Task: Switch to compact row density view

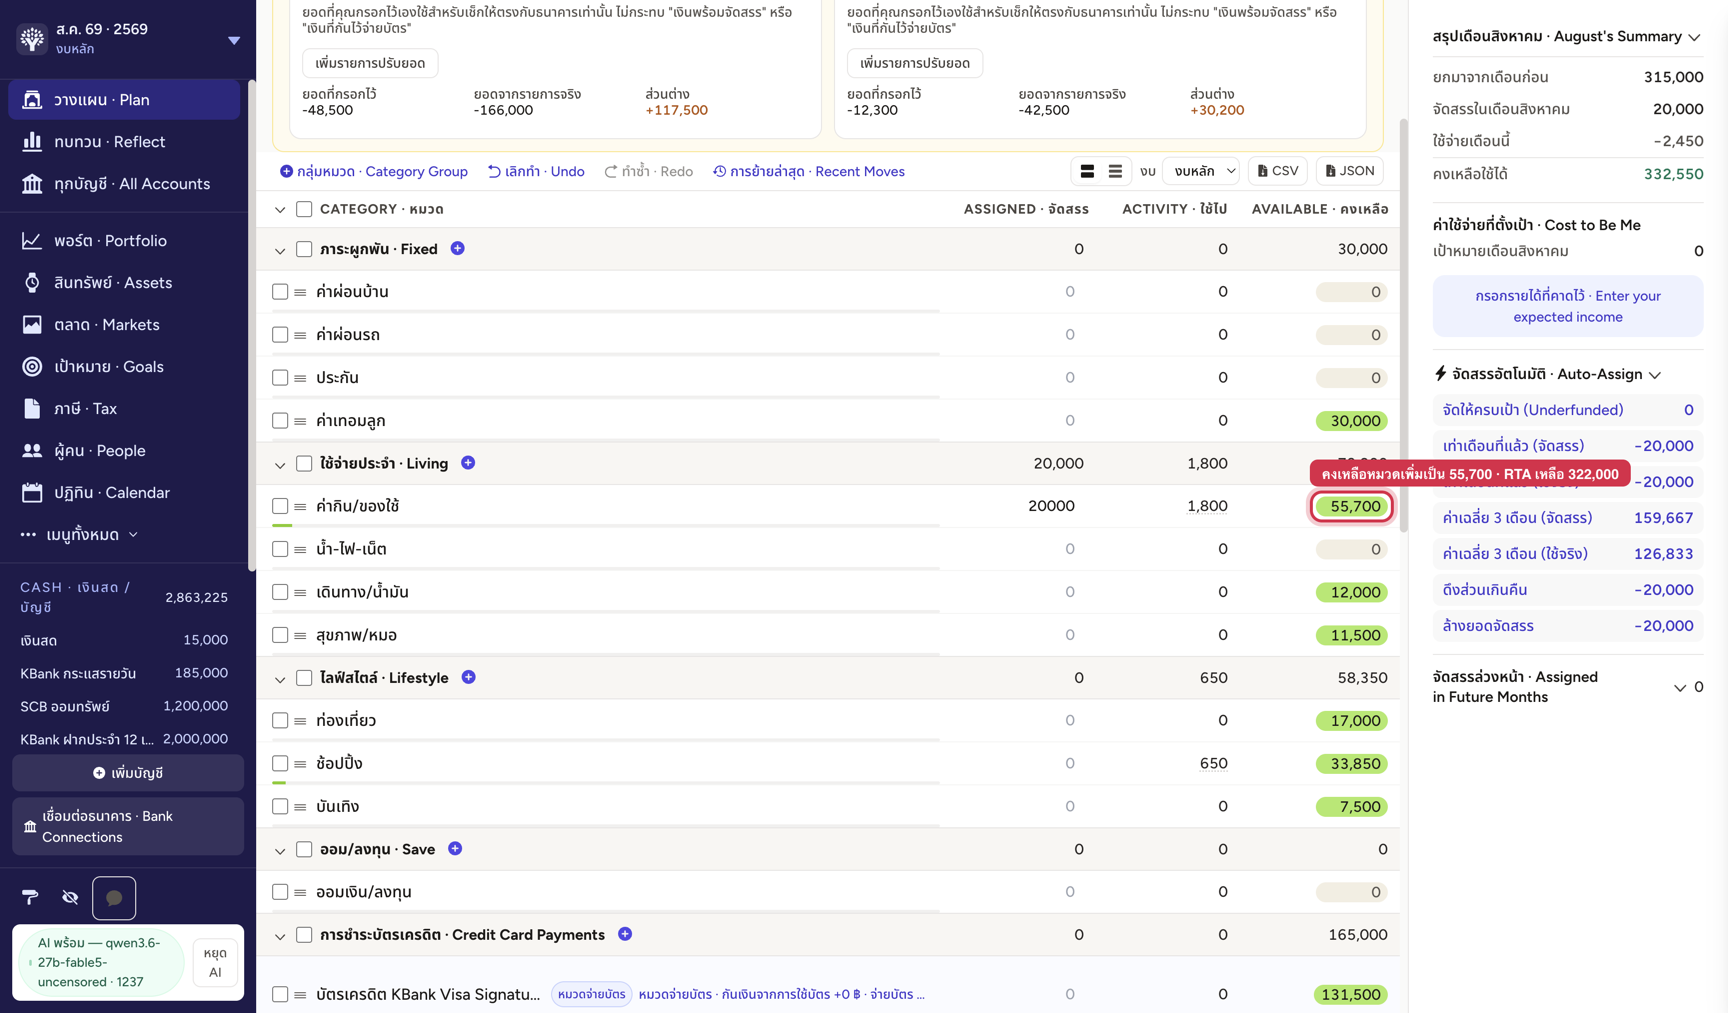Action: click(1115, 171)
